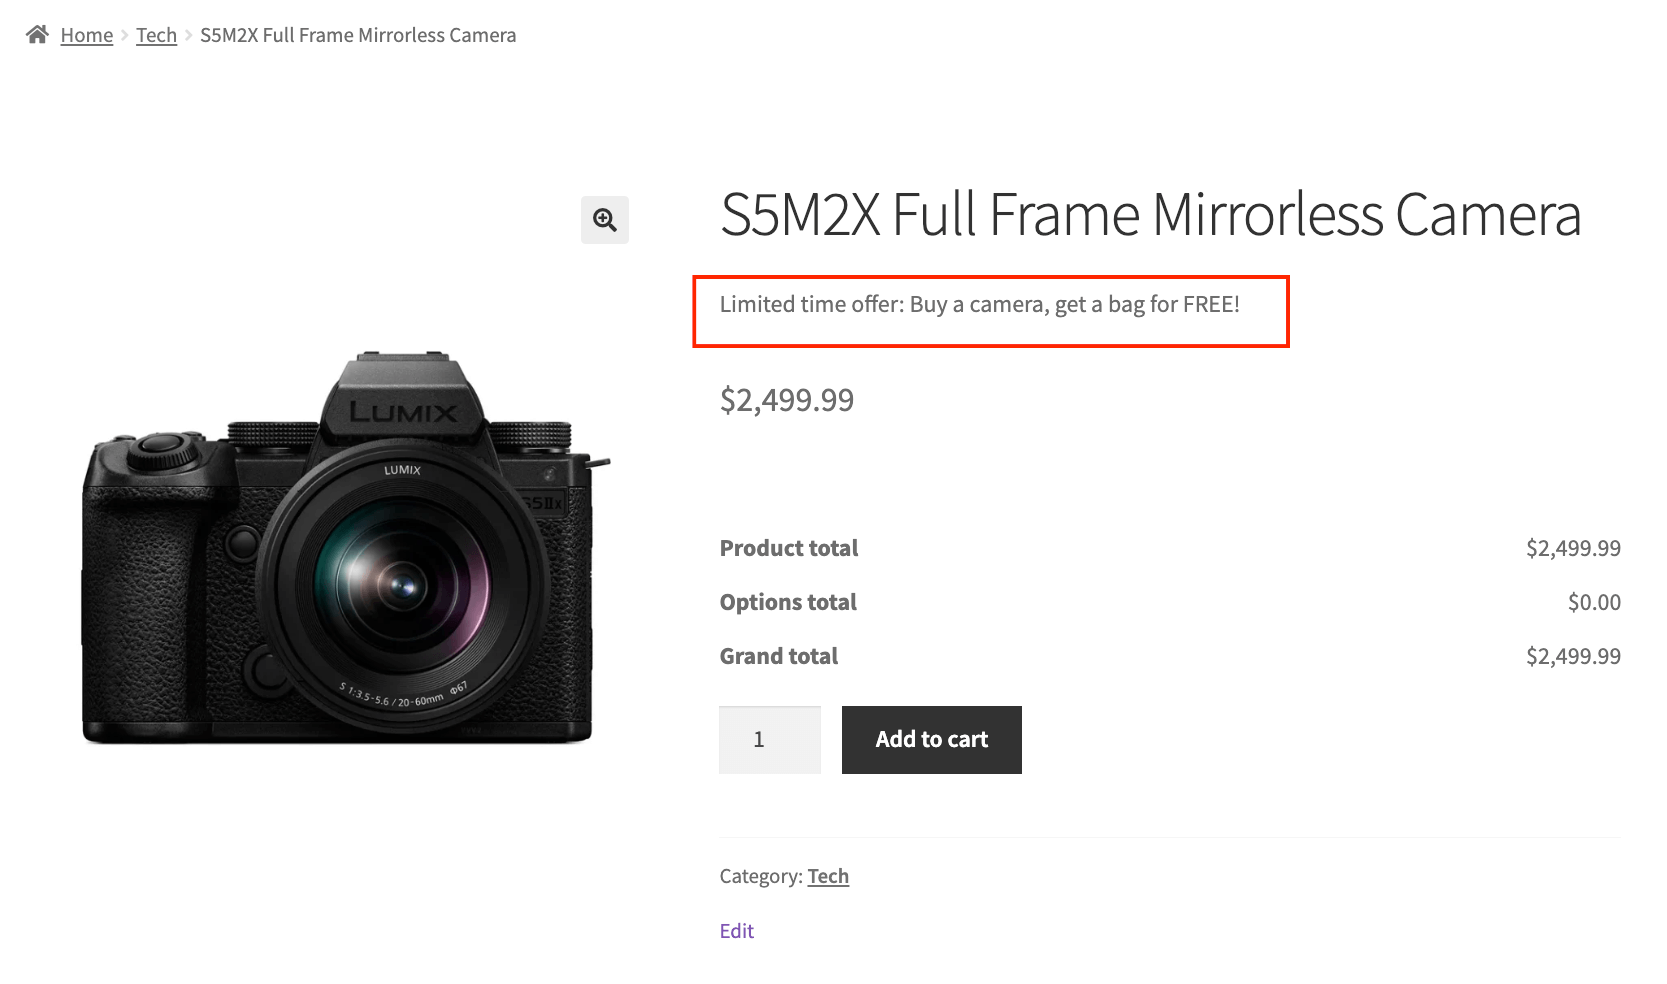This screenshot has width=1667, height=984.
Task: Click the Product total amount value
Action: [1573, 548]
